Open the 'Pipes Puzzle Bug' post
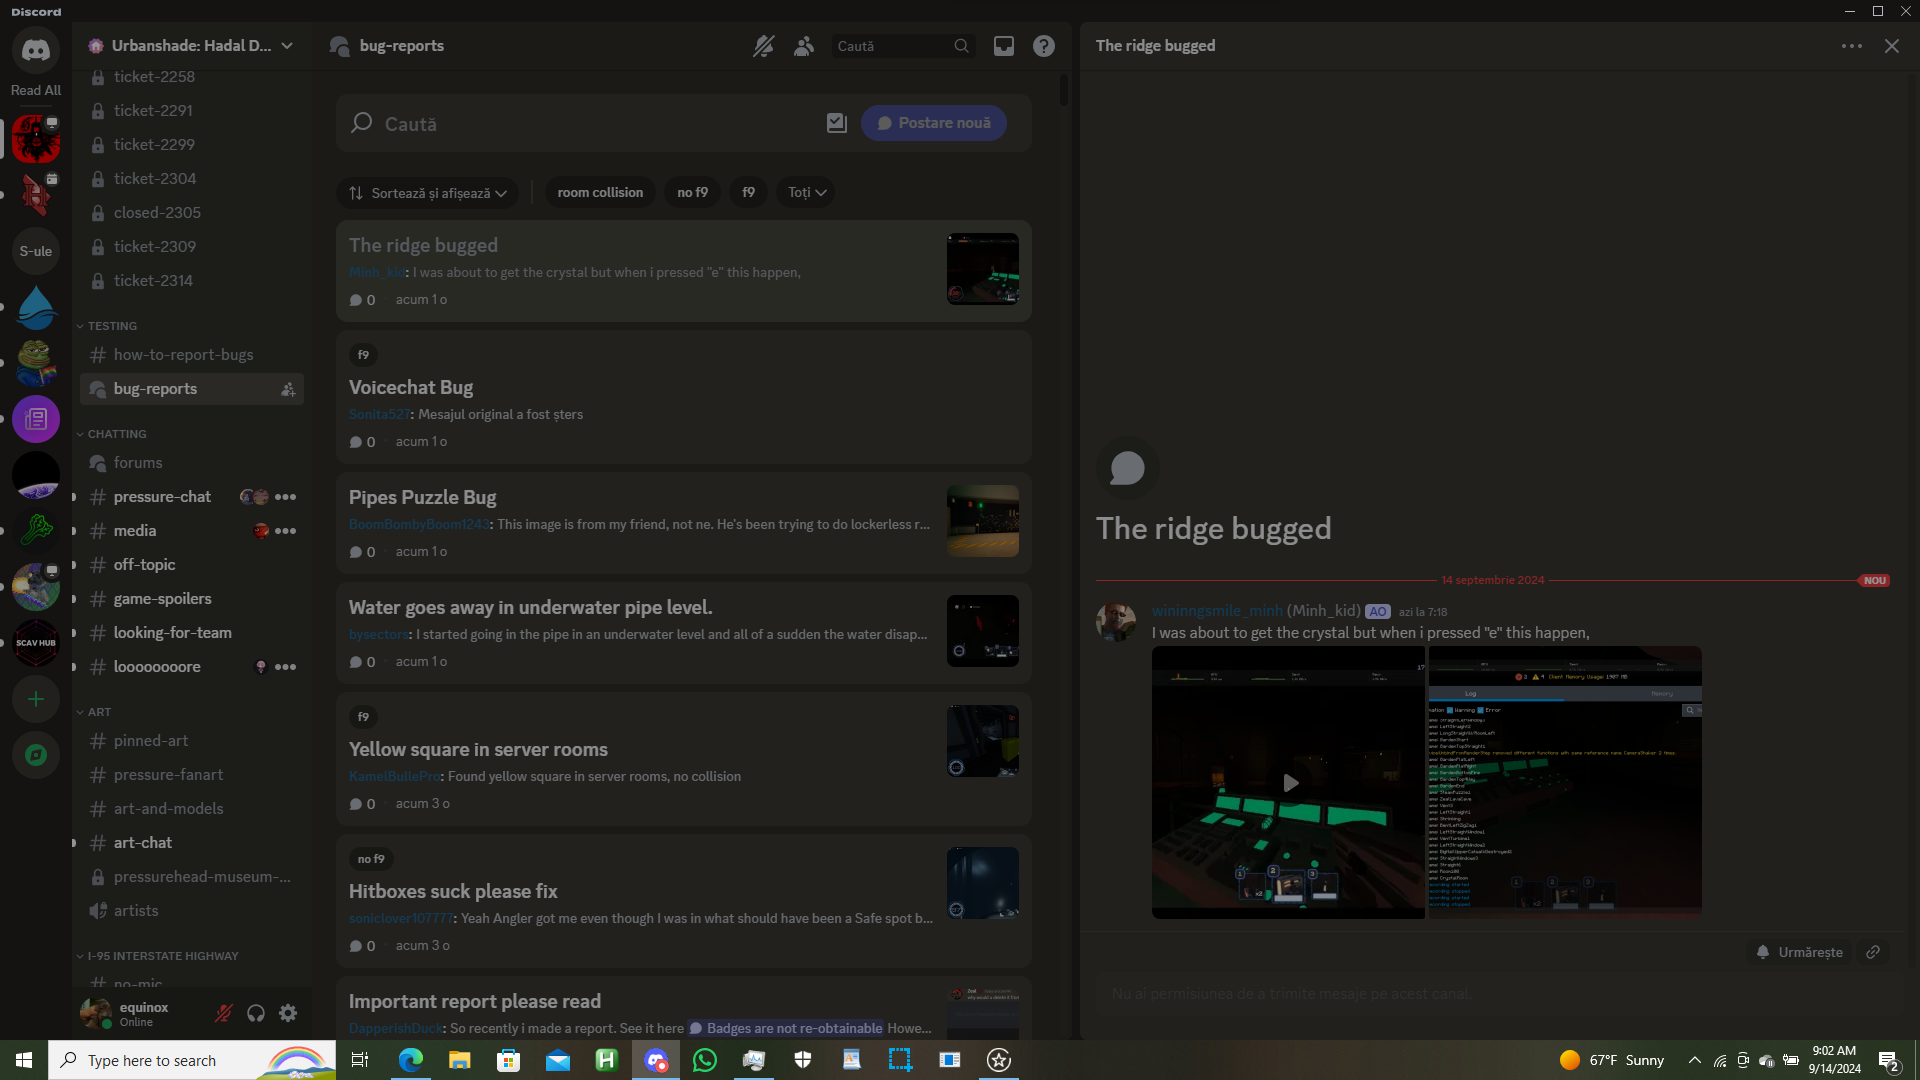The image size is (1920, 1080). tap(422, 497)
